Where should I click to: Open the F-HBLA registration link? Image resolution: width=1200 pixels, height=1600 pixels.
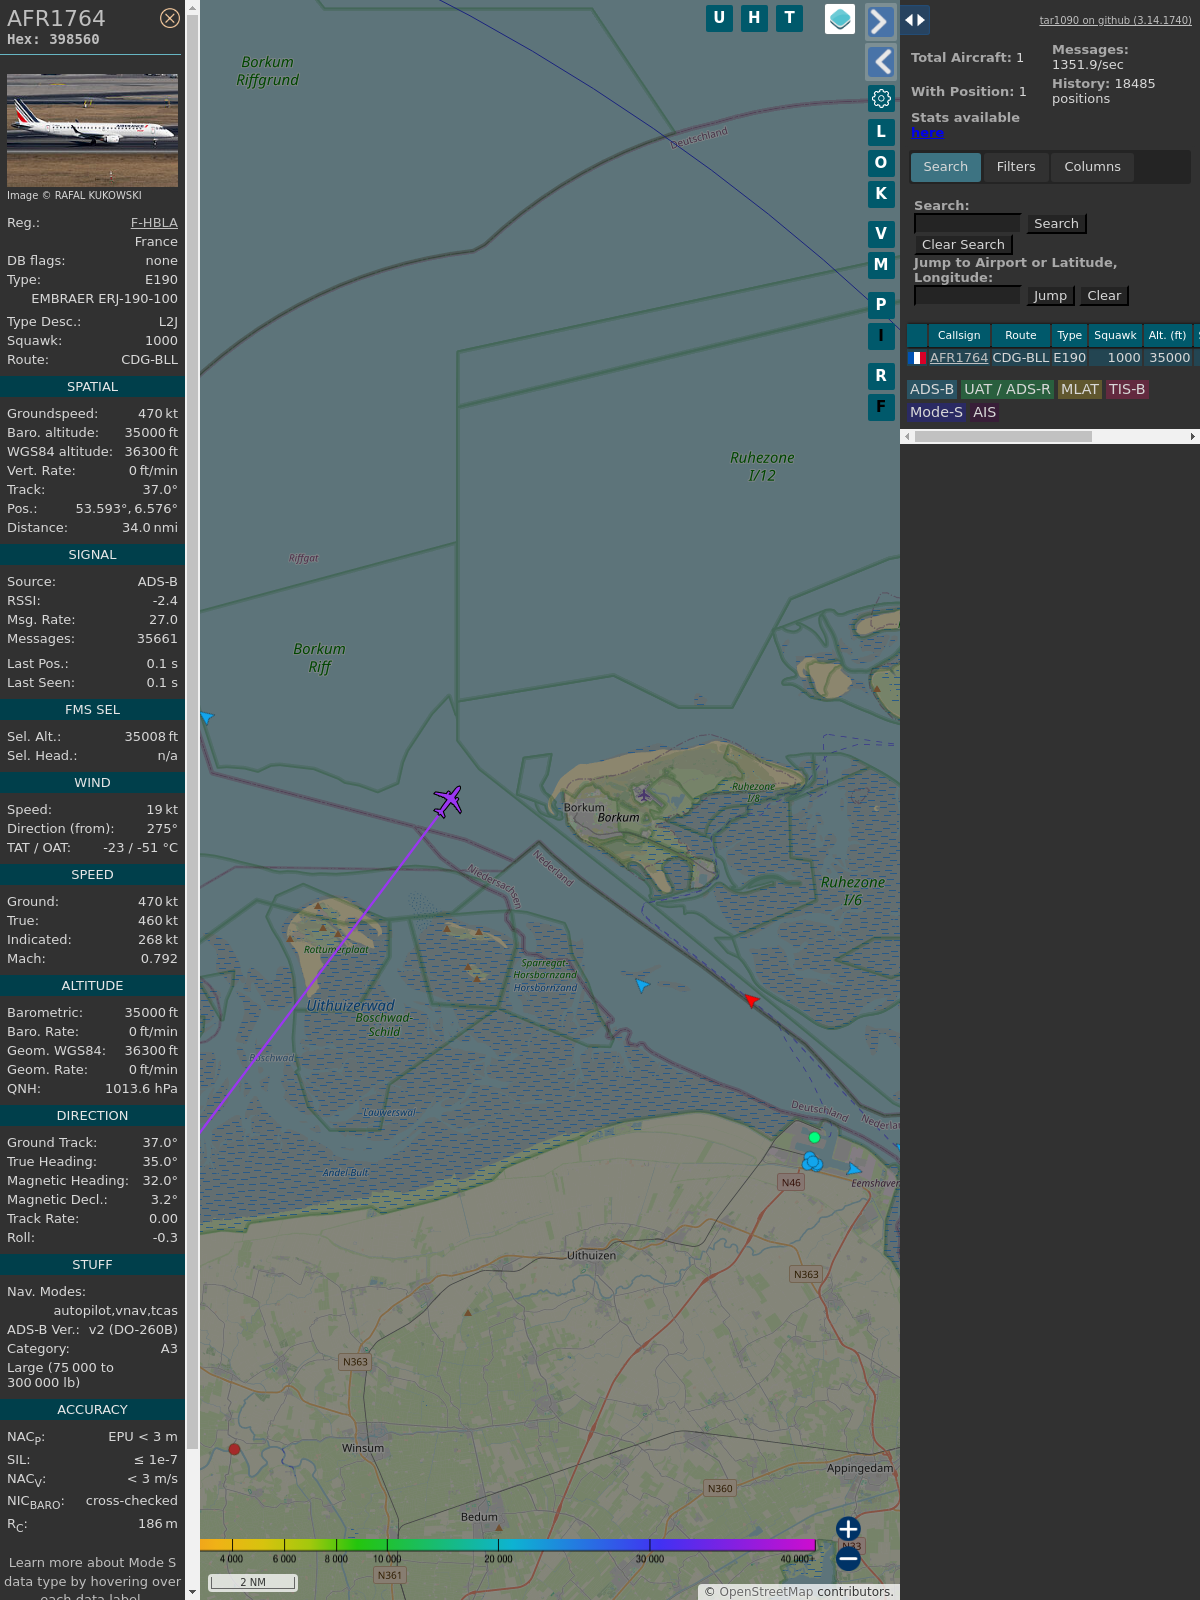point(154,223)
